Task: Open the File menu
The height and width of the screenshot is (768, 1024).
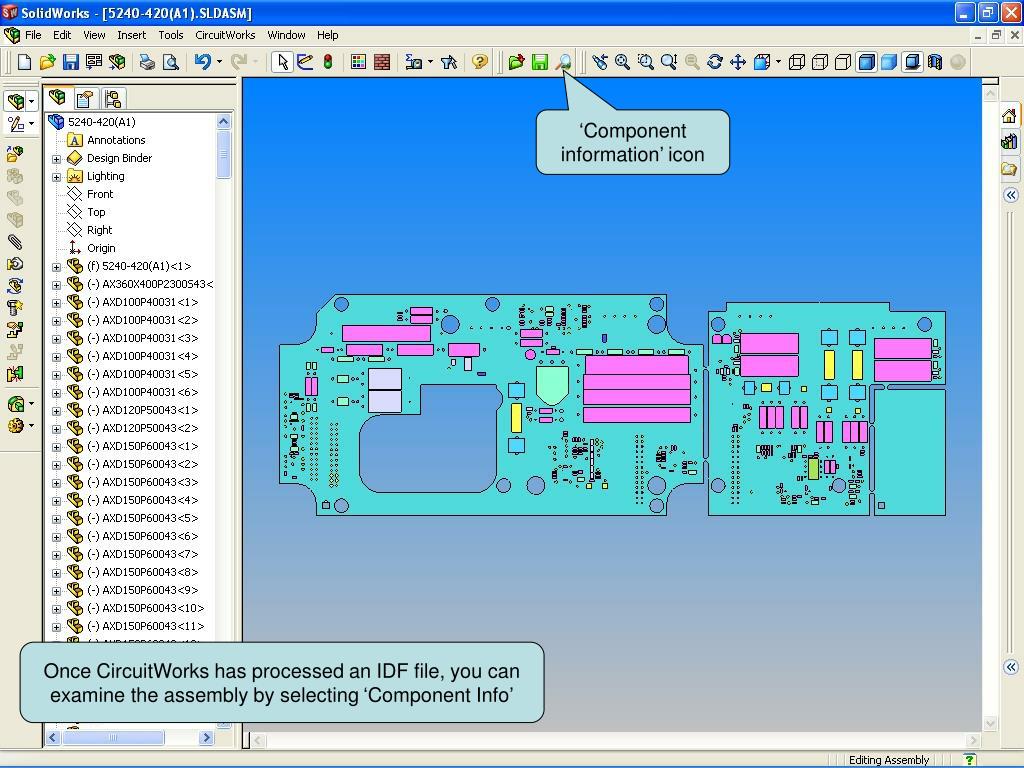Action: pyautogui.click(x=33, y=35)
